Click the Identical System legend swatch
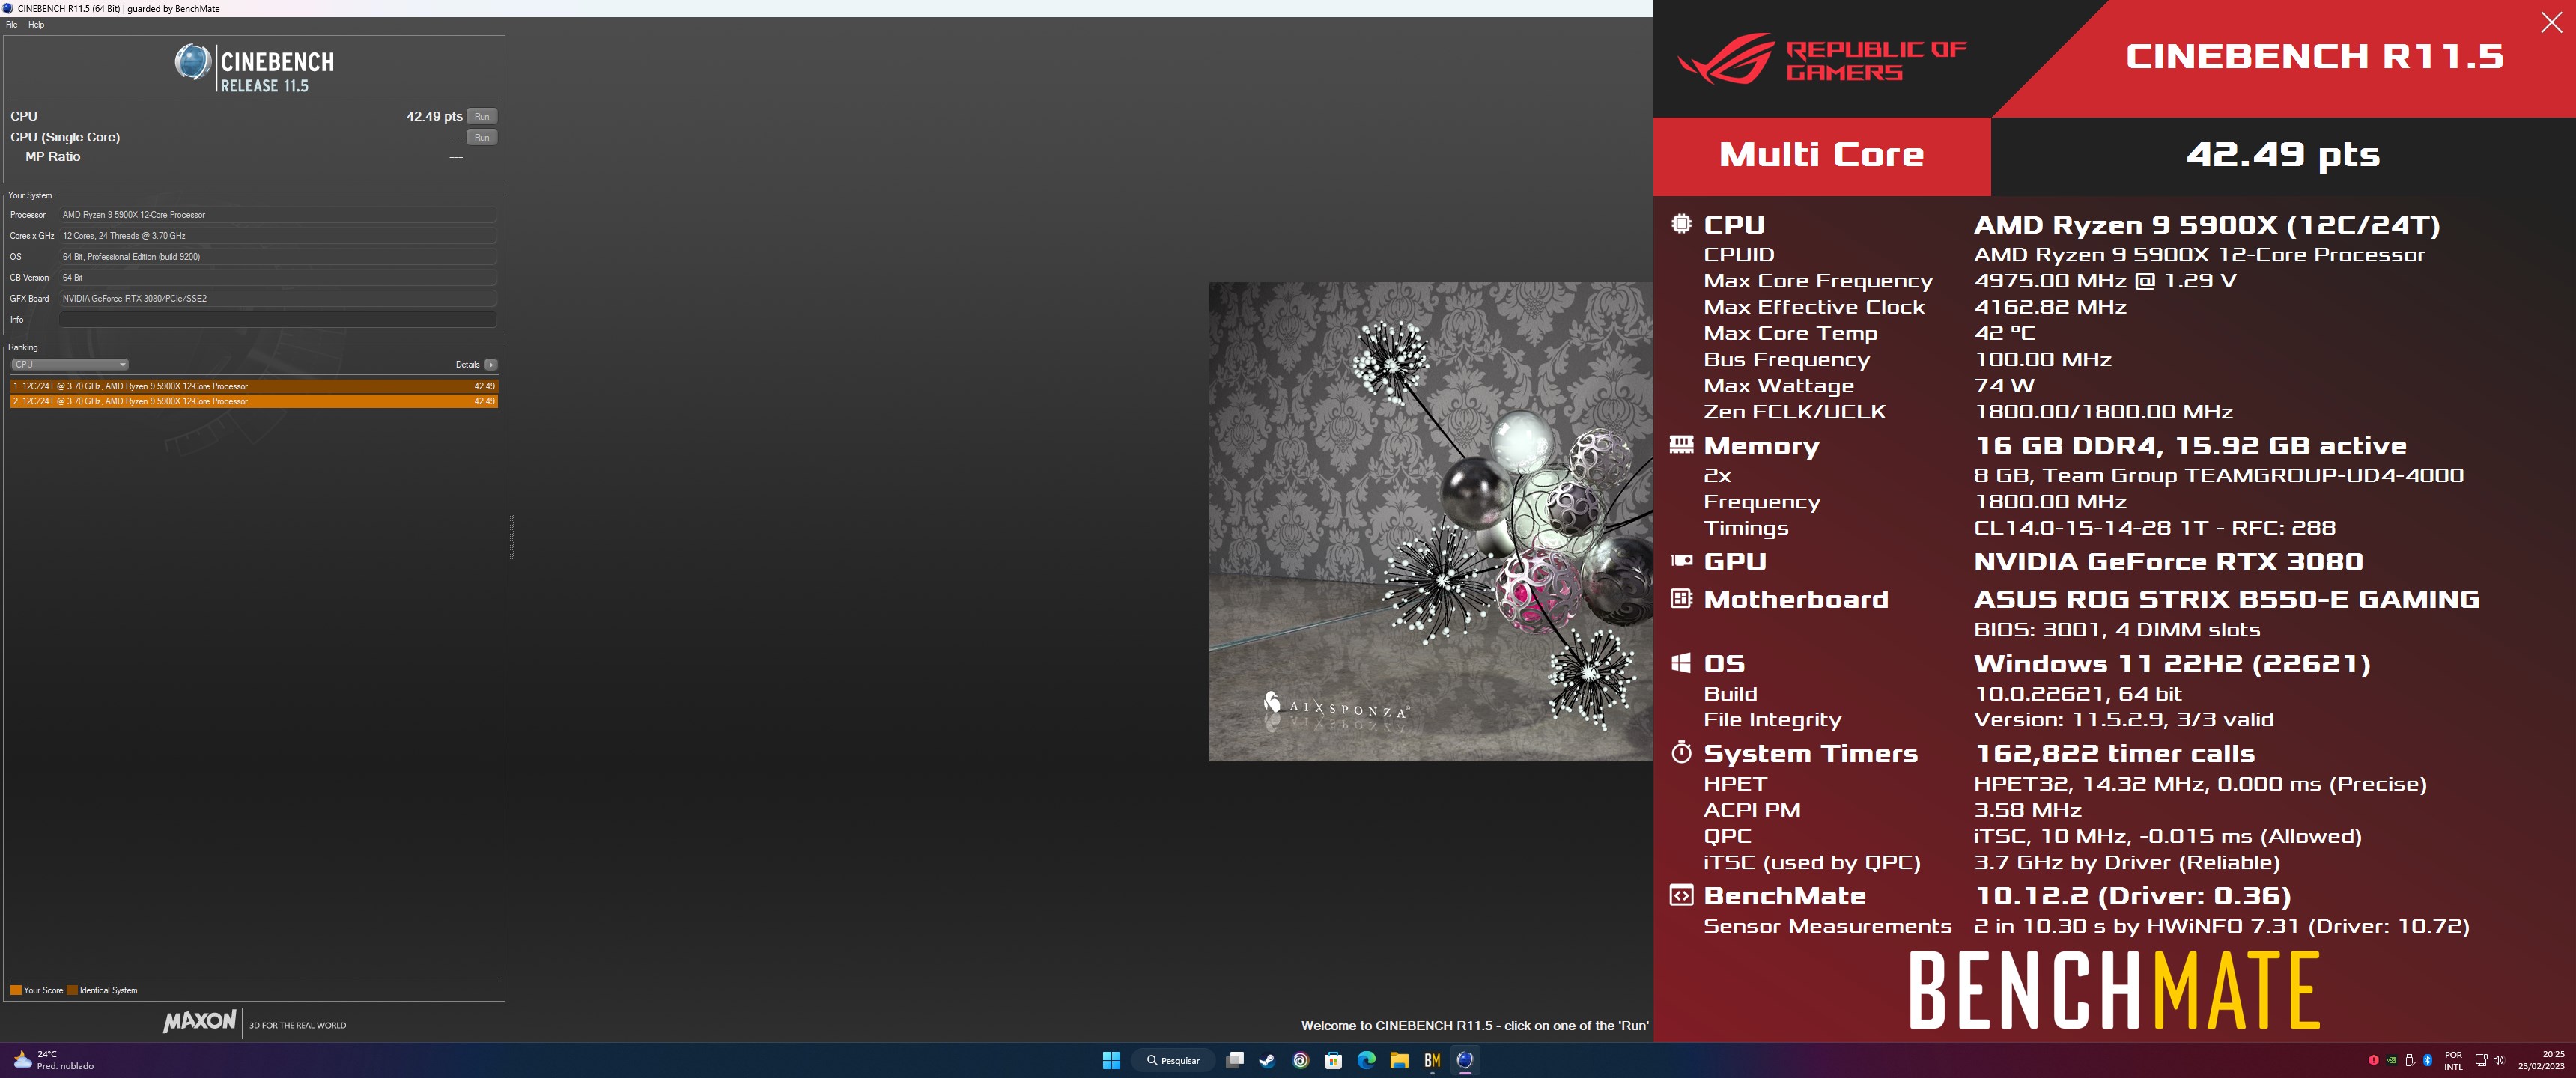 (x=72, y=990)
